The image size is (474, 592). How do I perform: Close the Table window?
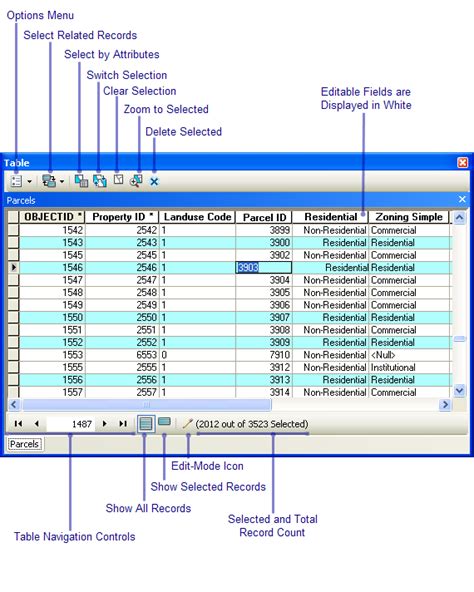point(462,163)
